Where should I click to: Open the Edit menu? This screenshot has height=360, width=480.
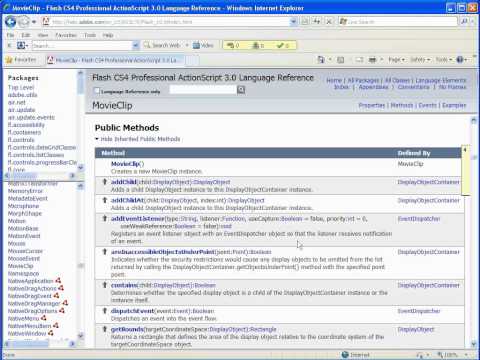(26, 35)
